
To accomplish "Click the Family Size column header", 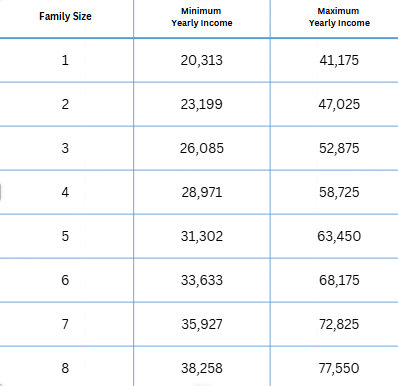I will pos(65,16).
